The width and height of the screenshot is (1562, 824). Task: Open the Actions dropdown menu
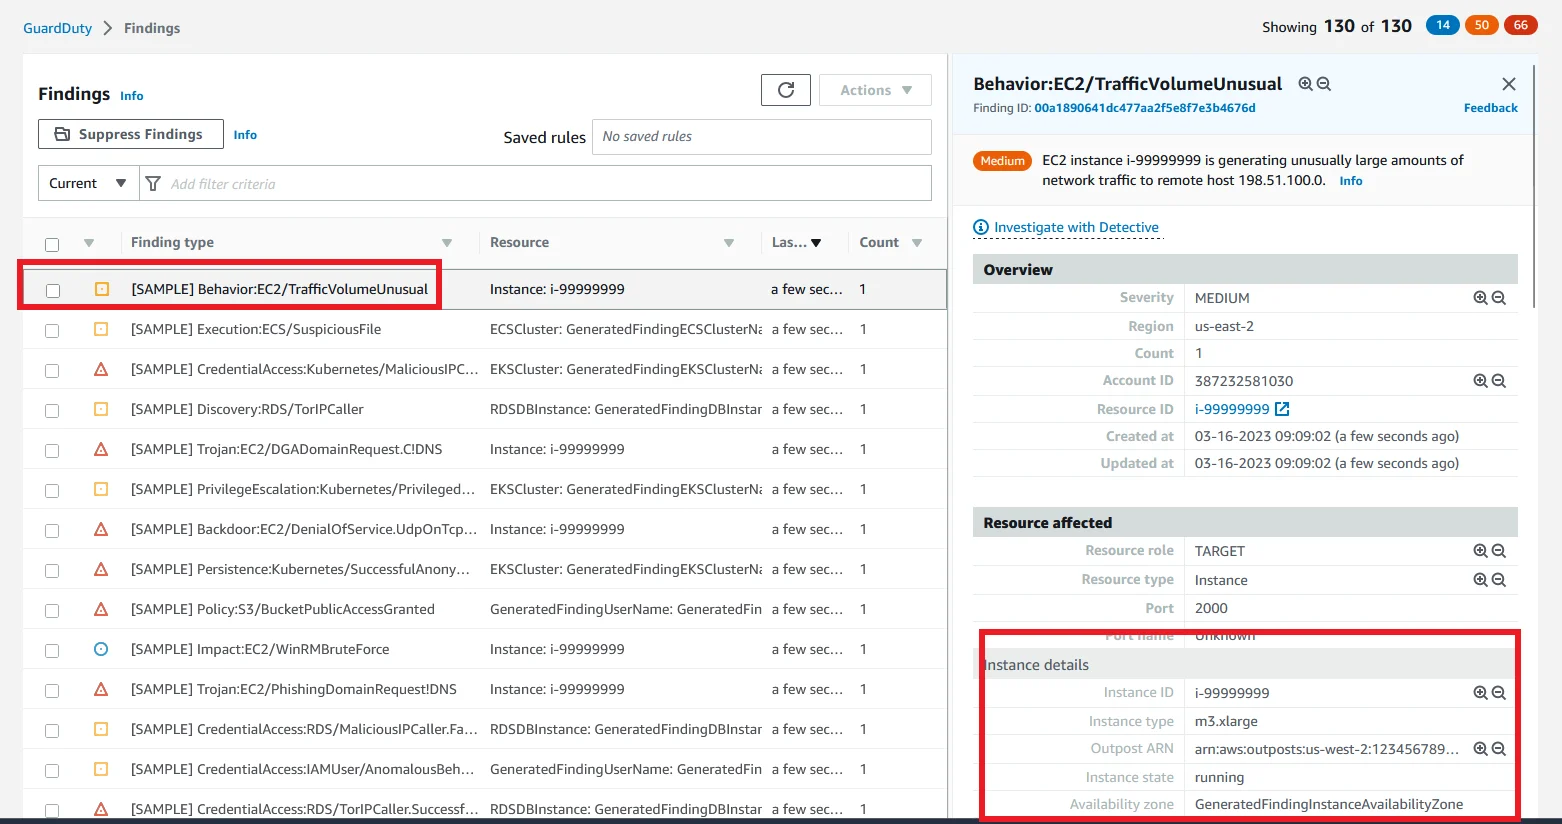point(875,90)
